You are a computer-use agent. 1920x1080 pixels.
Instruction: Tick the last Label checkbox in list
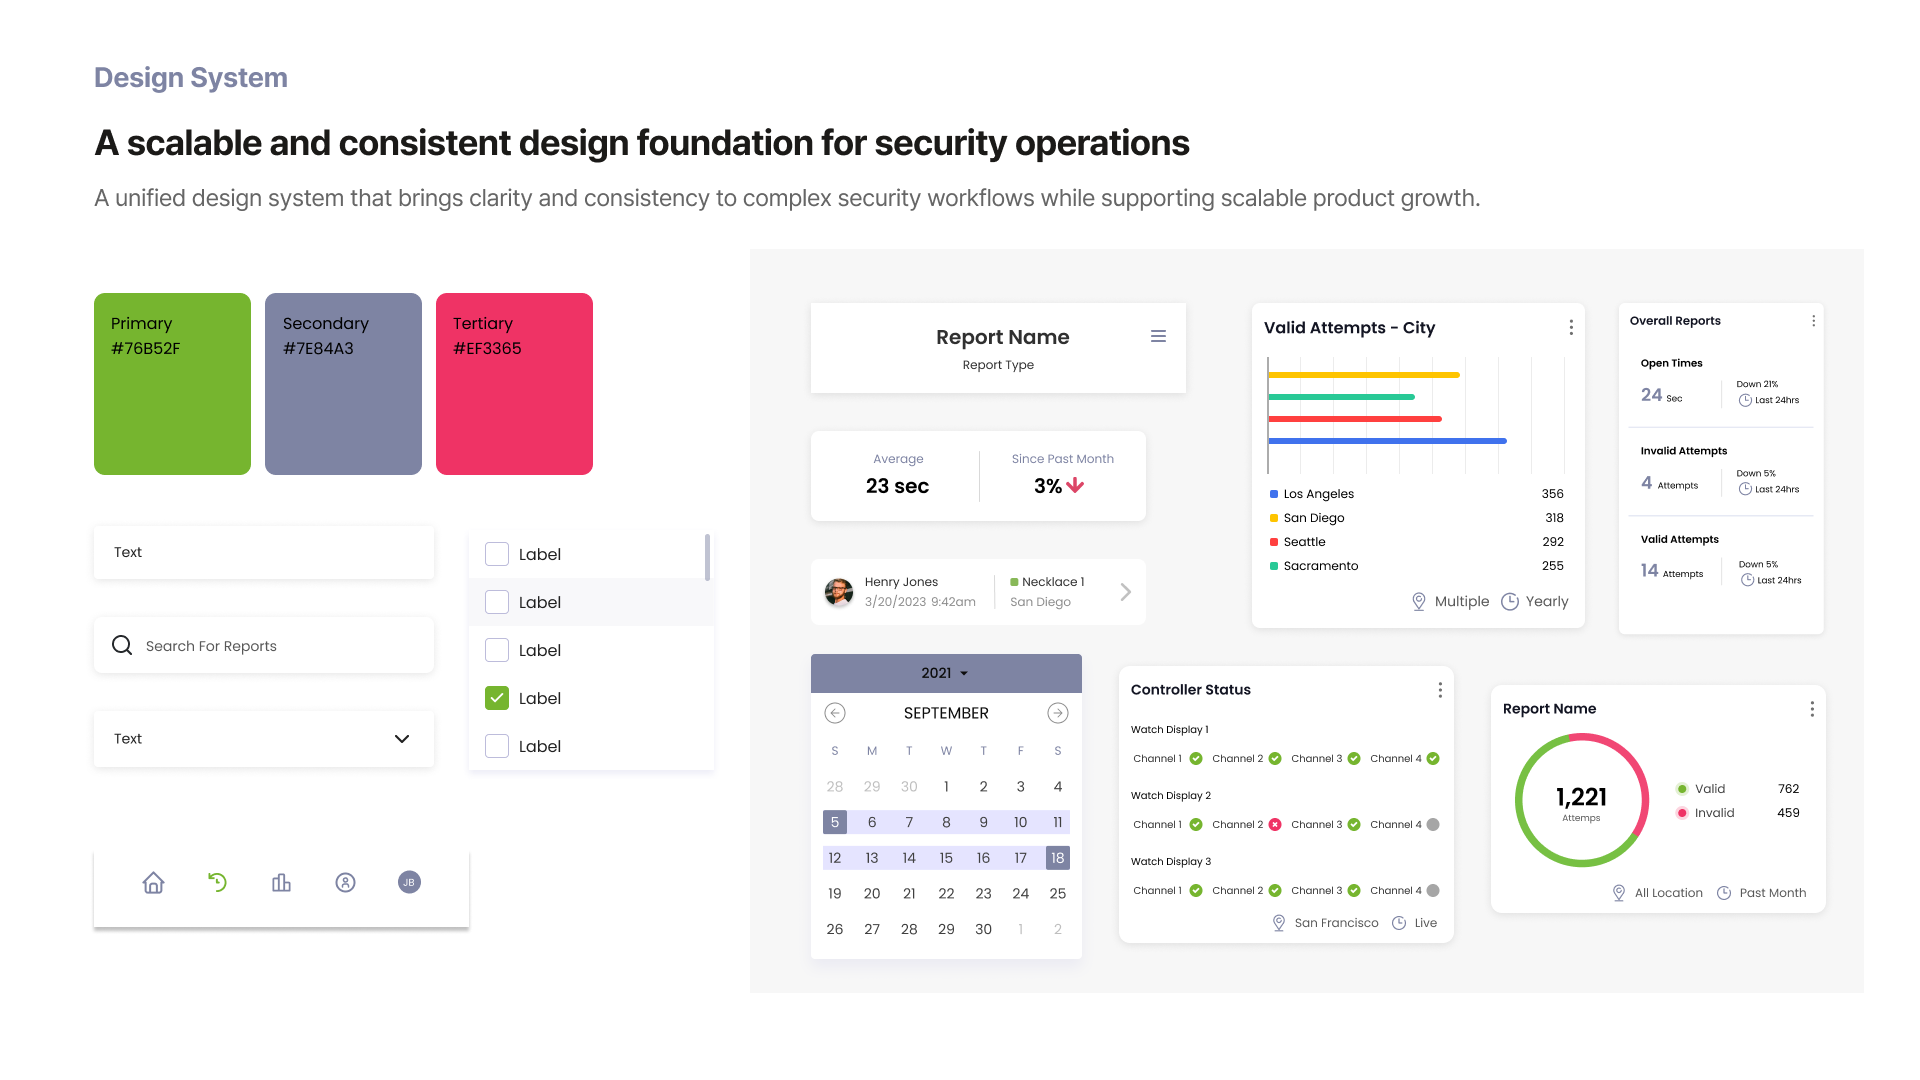497,746
